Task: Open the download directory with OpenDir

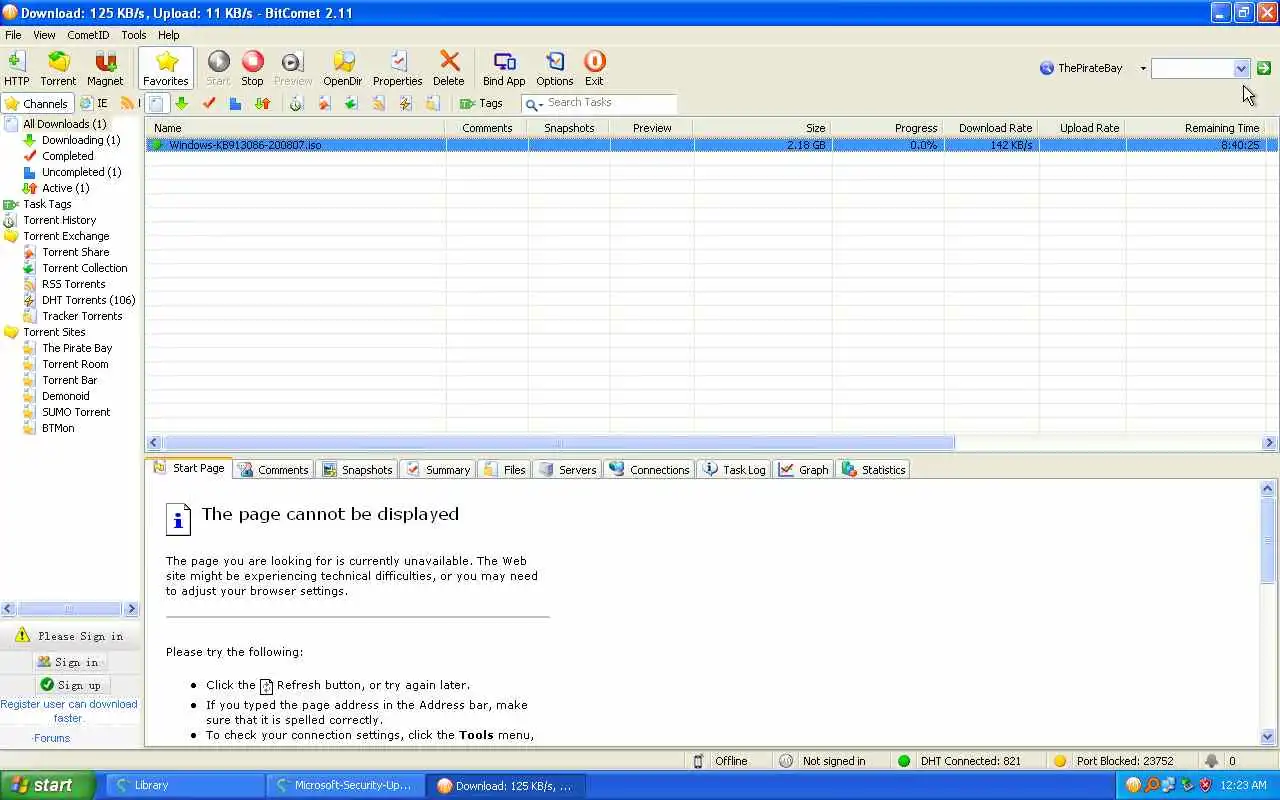Action: coord(343,68)
